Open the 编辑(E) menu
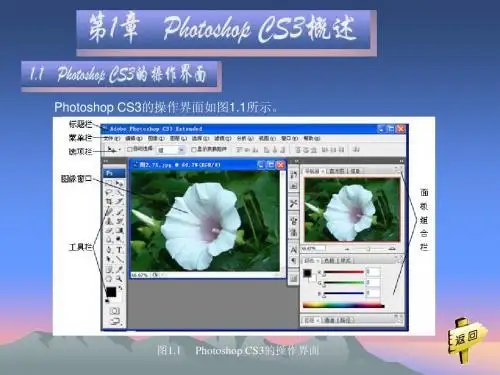The height and width of the screenshot is (375, 500). coord(134,138)
